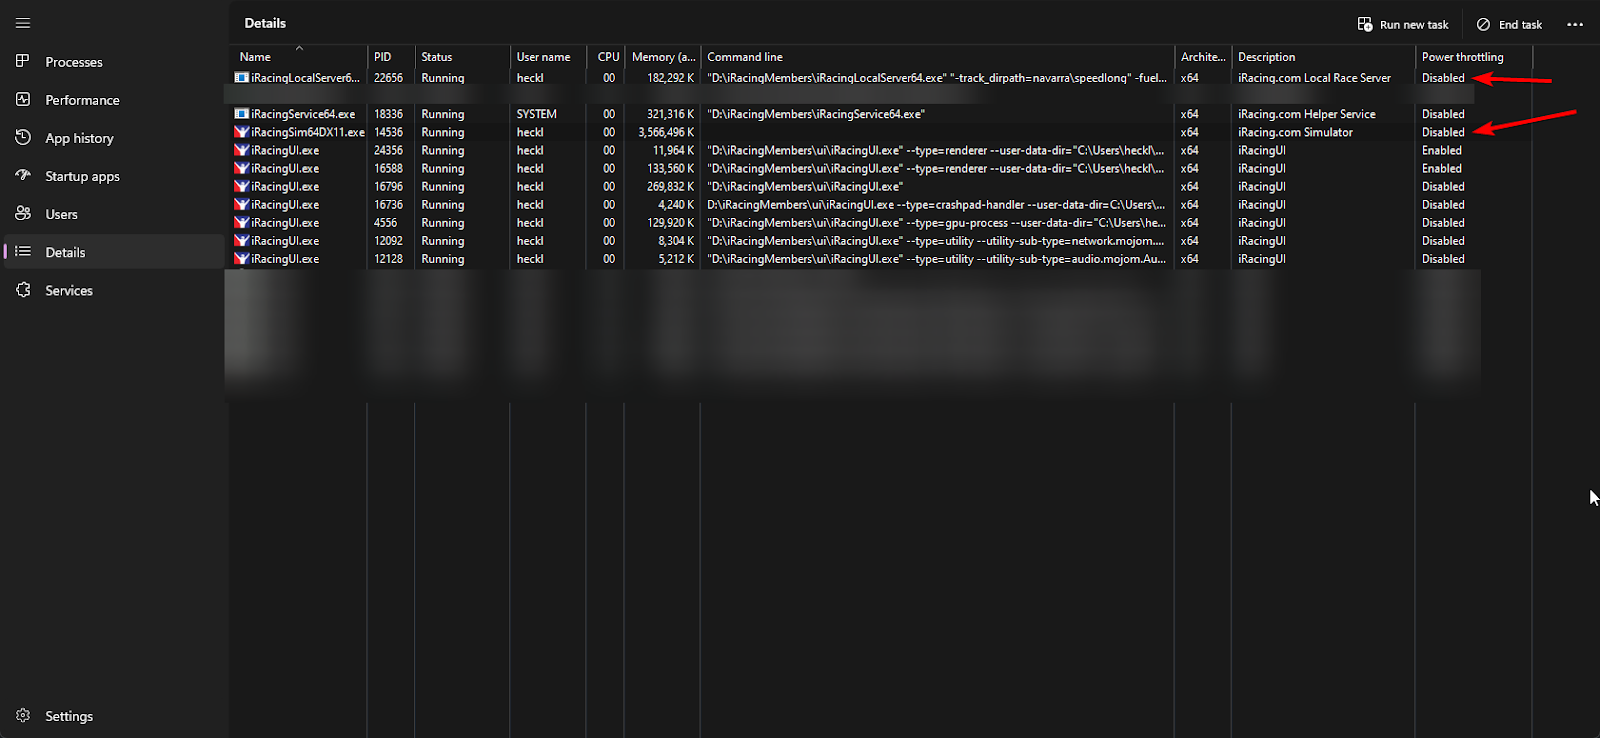The height and width of the screenshot is (738, 1600).
Task: Select PID 22656 cell
Action: click(x=388, y=77)
